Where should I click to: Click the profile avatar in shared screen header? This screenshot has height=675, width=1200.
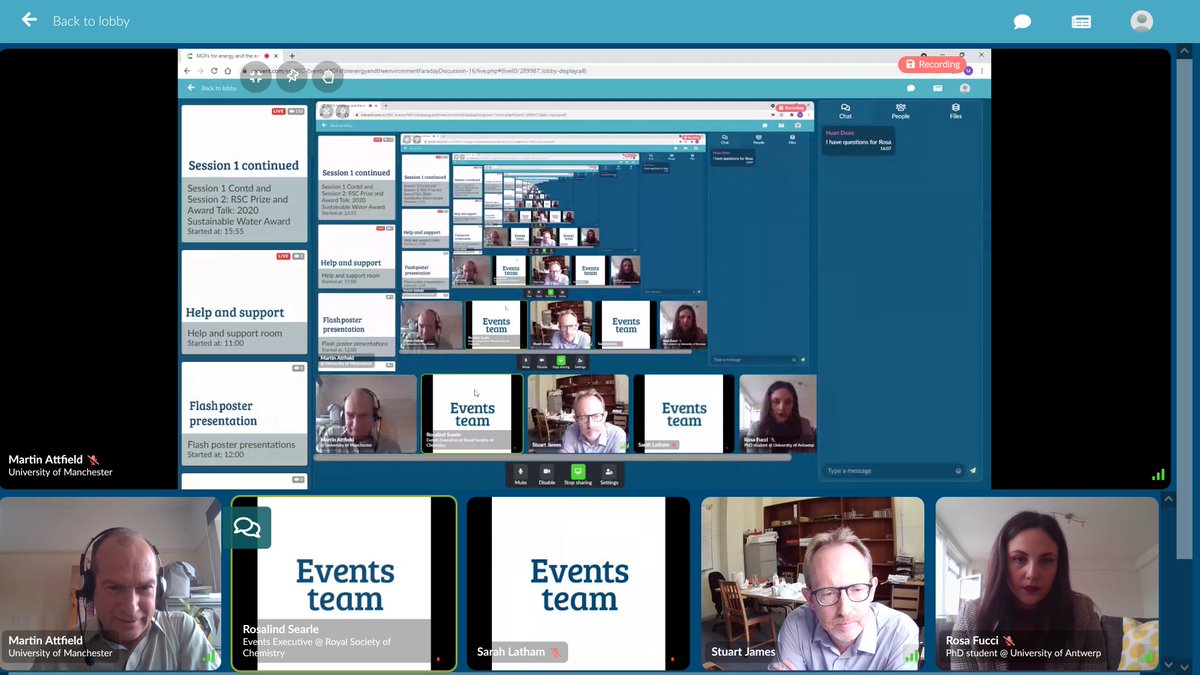point(965,88)
